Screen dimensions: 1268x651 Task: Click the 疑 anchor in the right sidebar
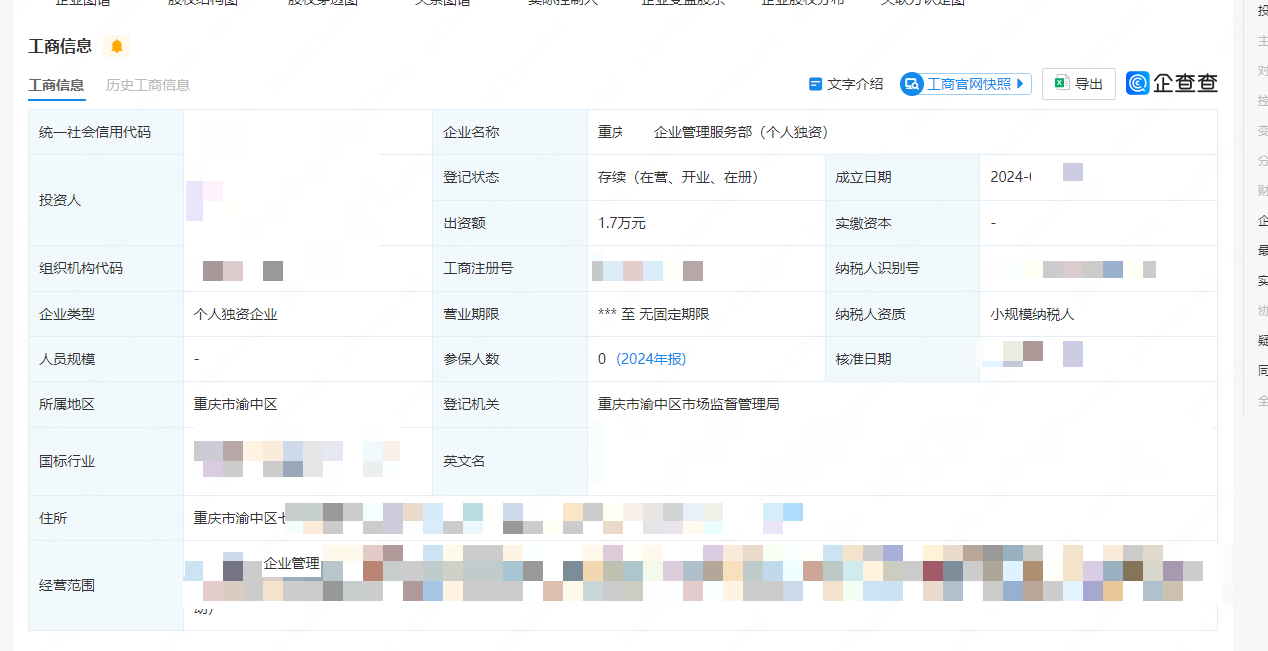pyautogui.click(x=1262, y=340)
